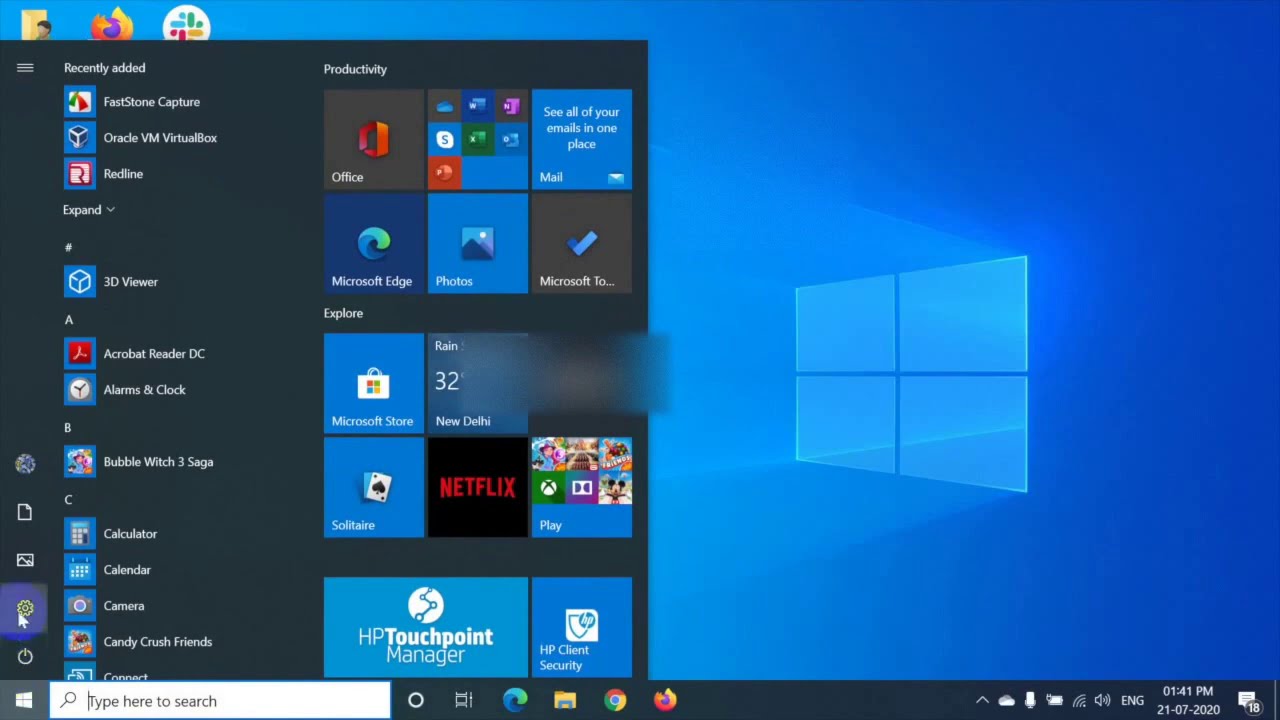Launch Edge from the taskbar

(x=515, y=701)
